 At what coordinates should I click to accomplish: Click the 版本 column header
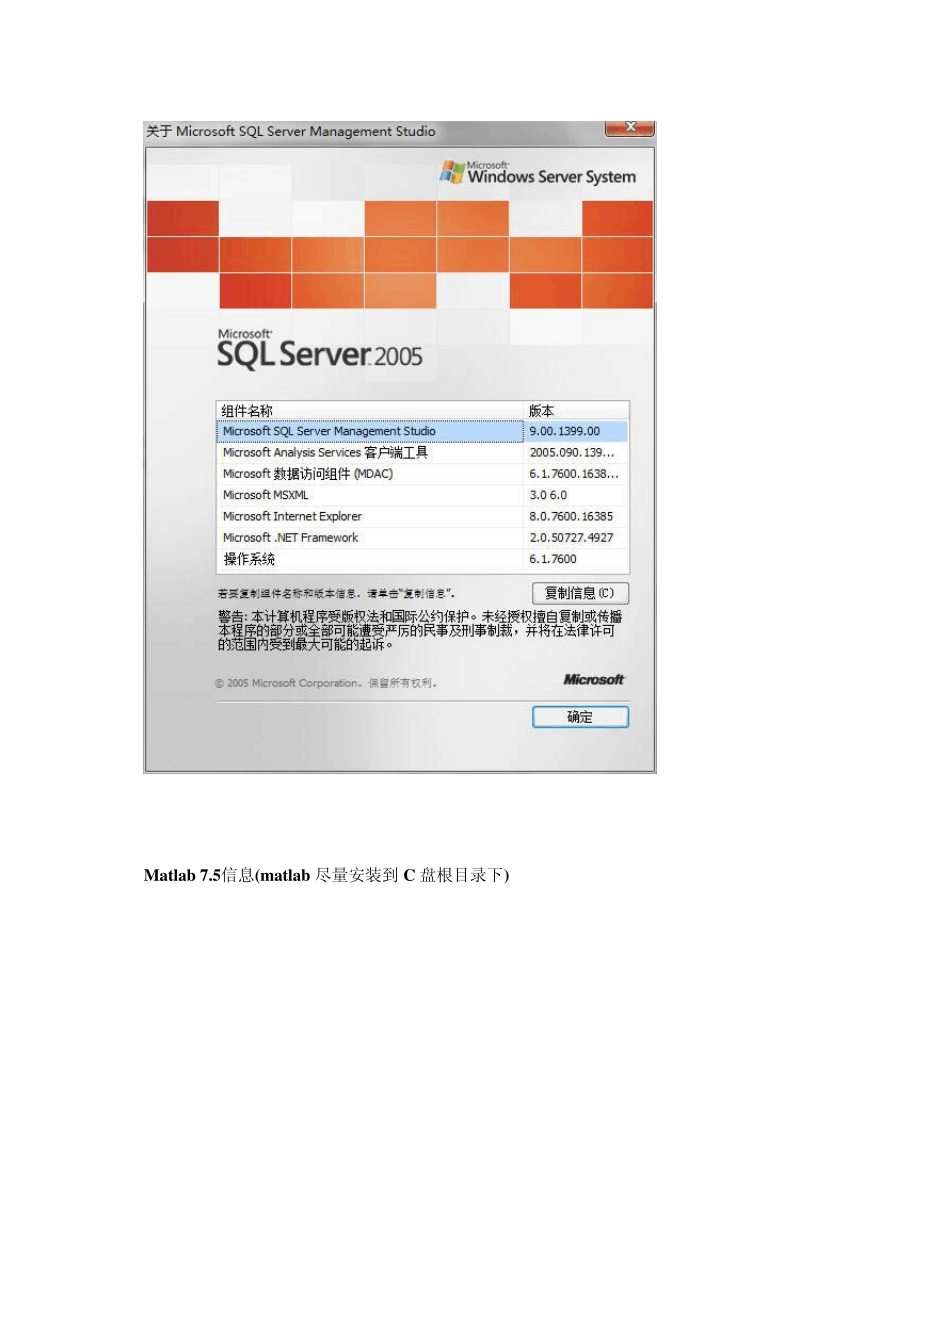pos(576,411)
